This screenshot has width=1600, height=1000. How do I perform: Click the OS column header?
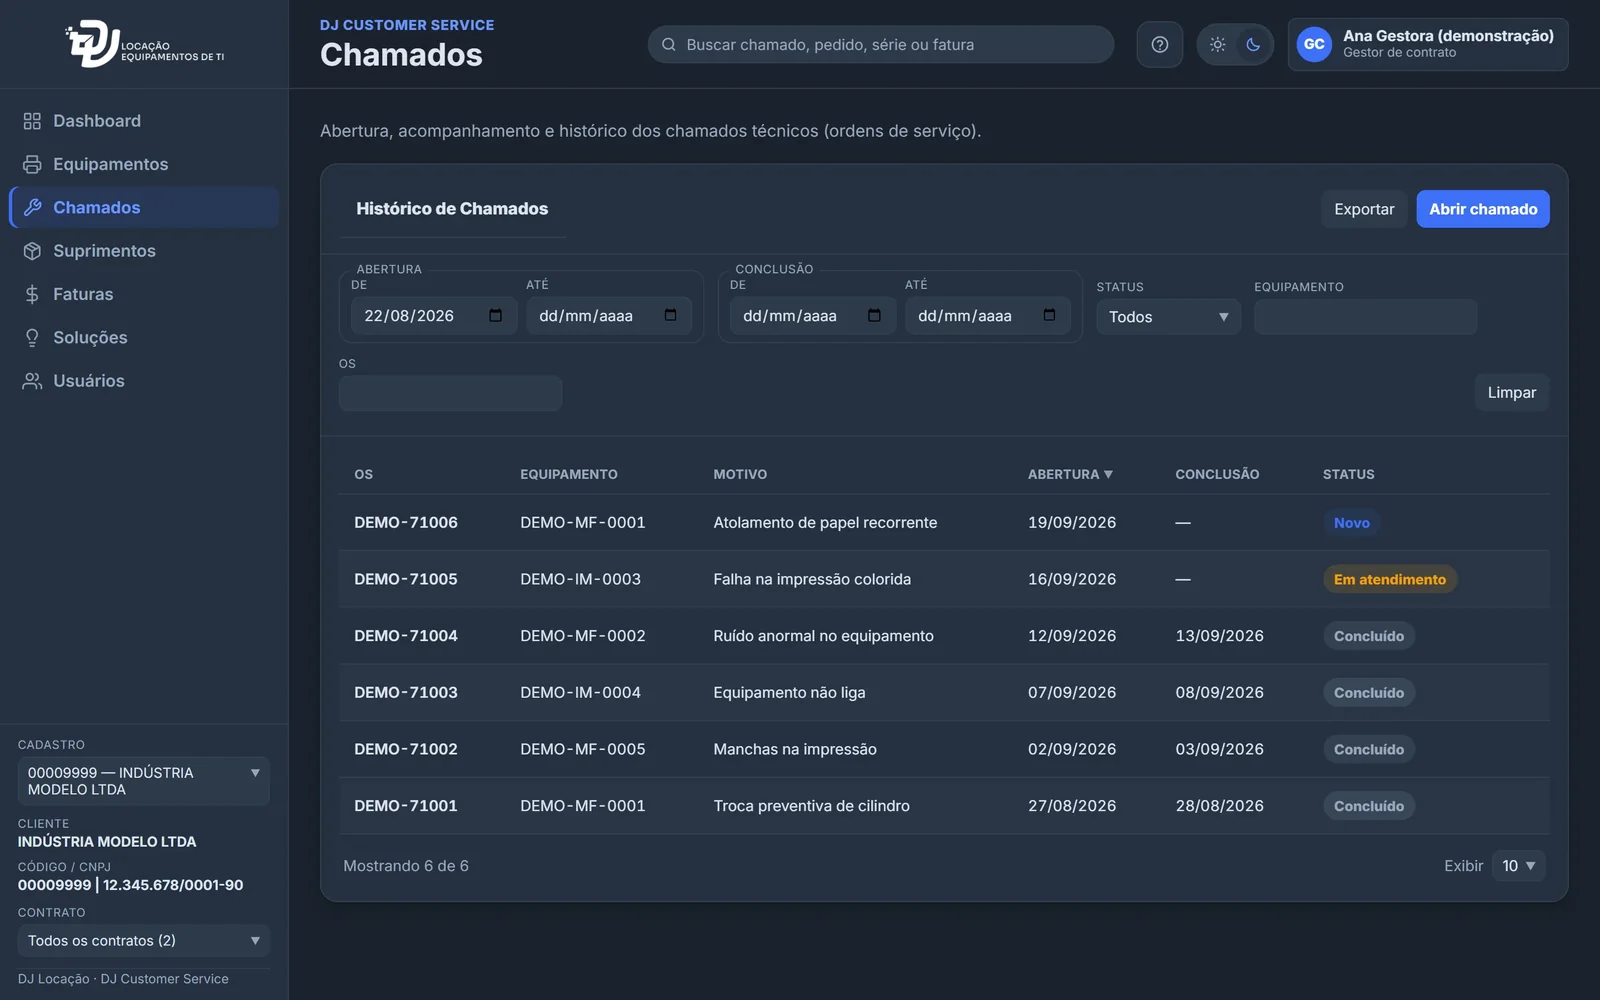364,474
